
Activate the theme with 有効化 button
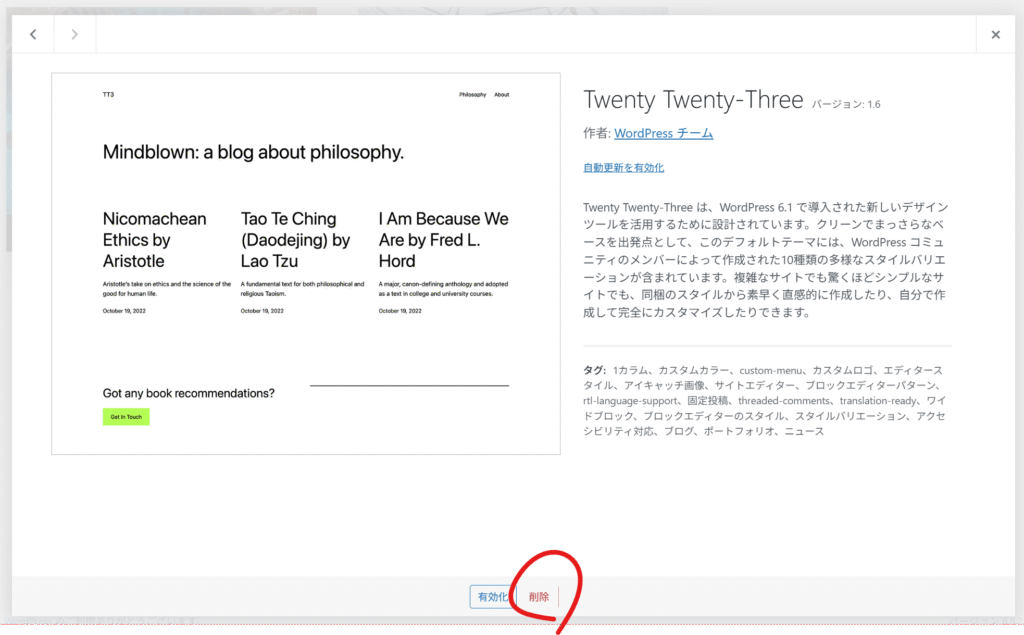pyautogui.click(x=493, y=597)
